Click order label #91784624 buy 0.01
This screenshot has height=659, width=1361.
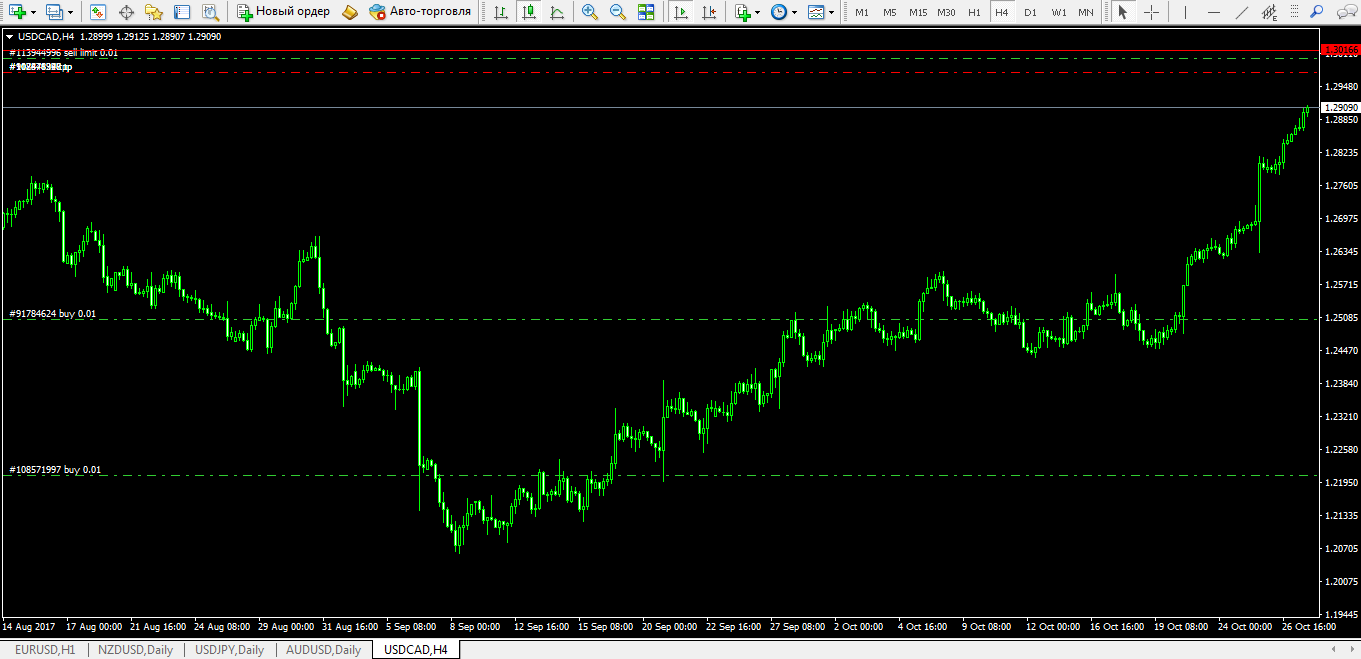53,314
